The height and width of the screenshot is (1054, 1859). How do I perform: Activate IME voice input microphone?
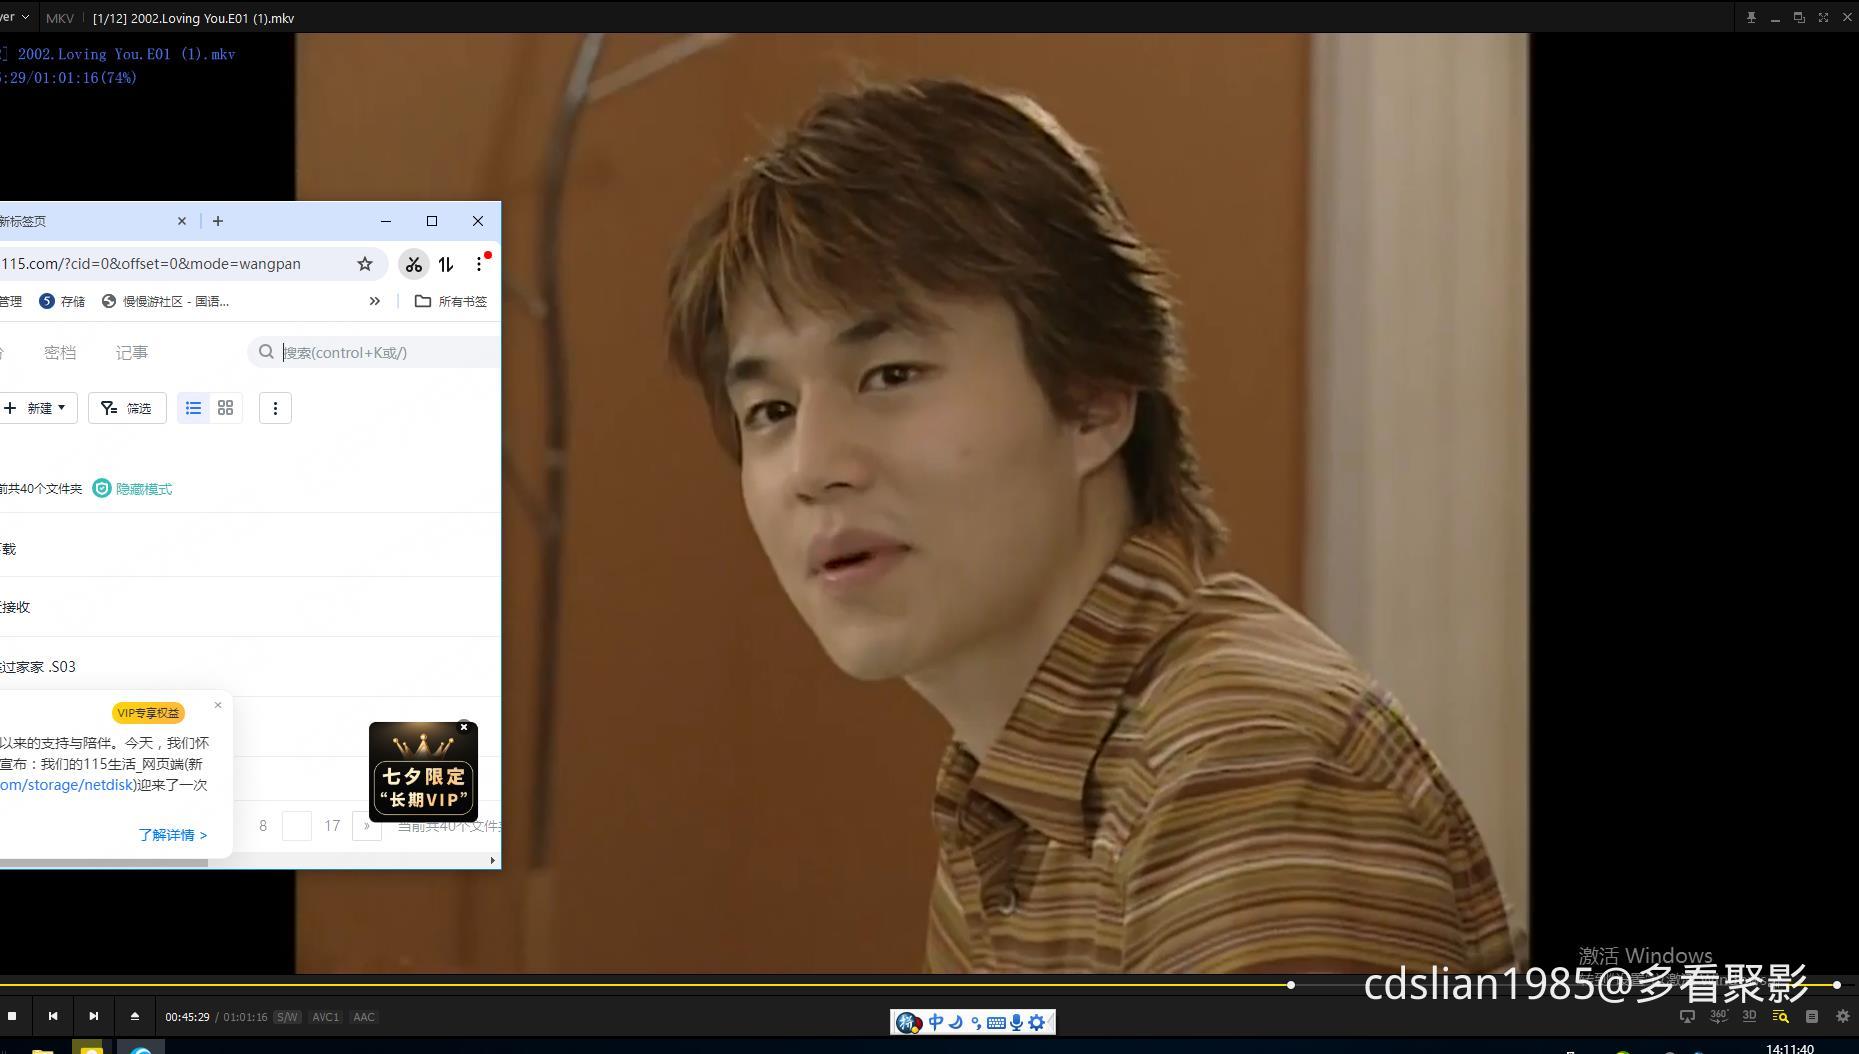[1016, 1022]
